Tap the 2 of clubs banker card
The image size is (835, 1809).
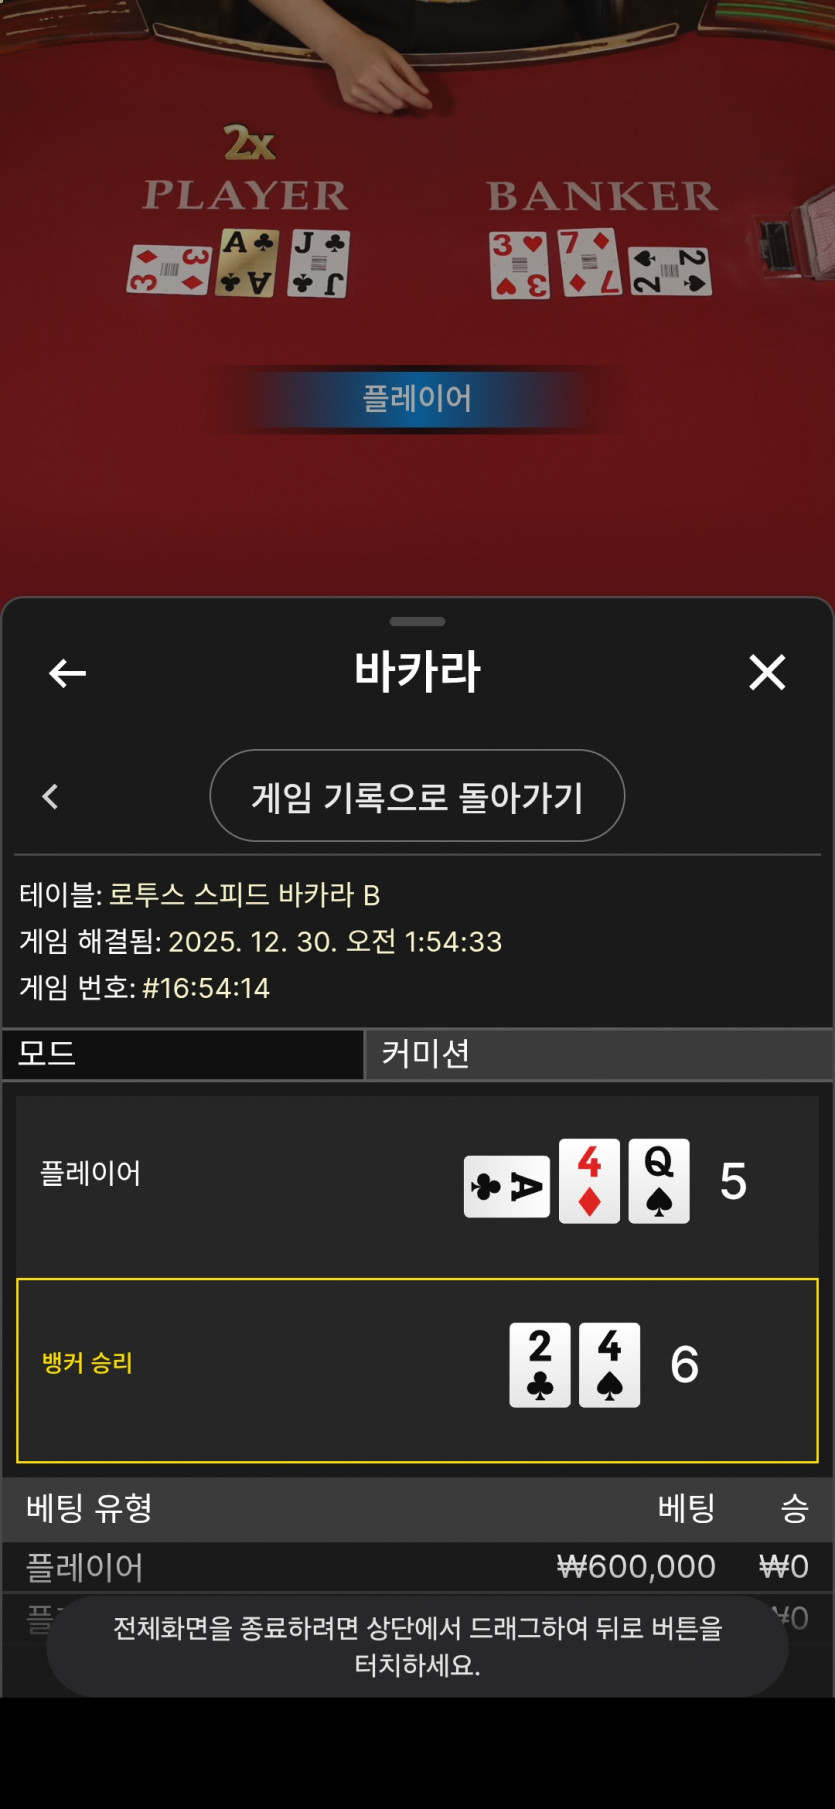pyautogui.click(x=540, y=1365)
